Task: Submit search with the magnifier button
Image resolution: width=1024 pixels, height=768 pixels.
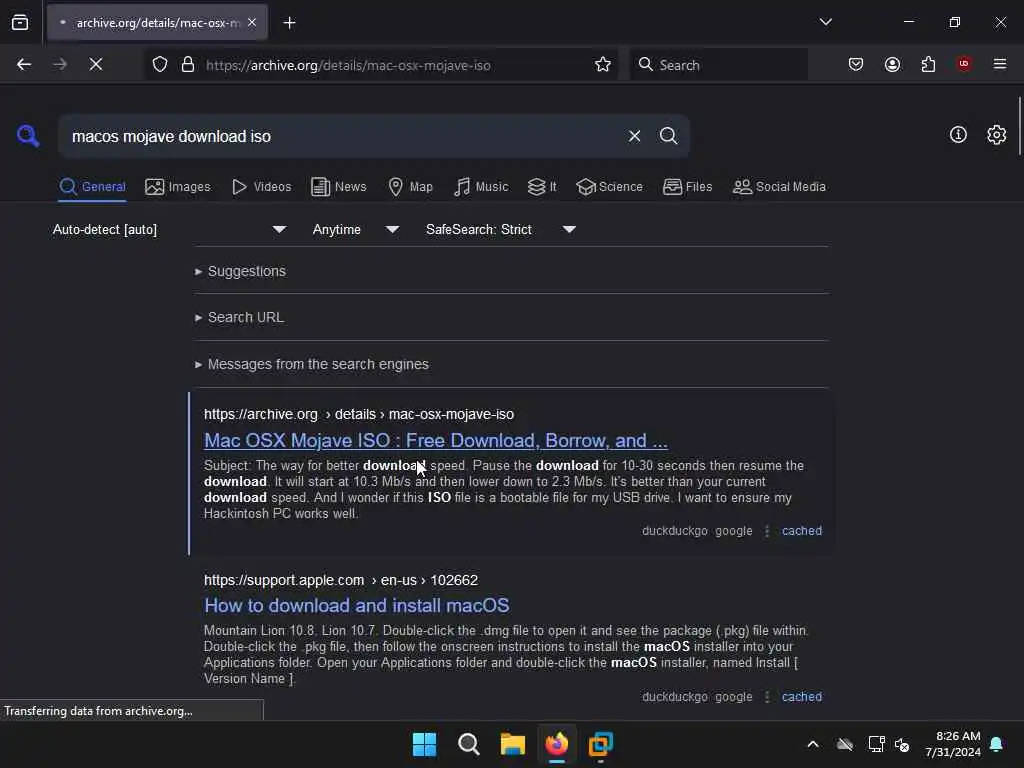Action: [x=668, y=136]
